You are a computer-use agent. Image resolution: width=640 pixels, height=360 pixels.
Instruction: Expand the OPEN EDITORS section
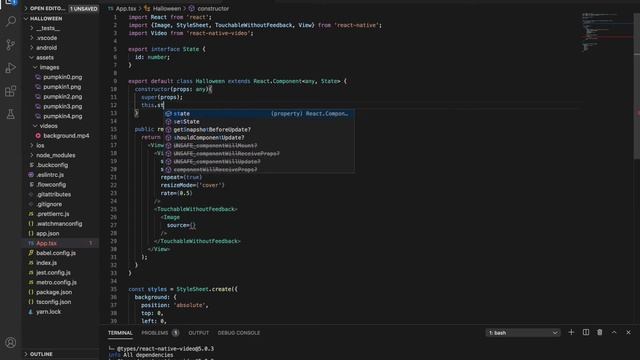60,9
